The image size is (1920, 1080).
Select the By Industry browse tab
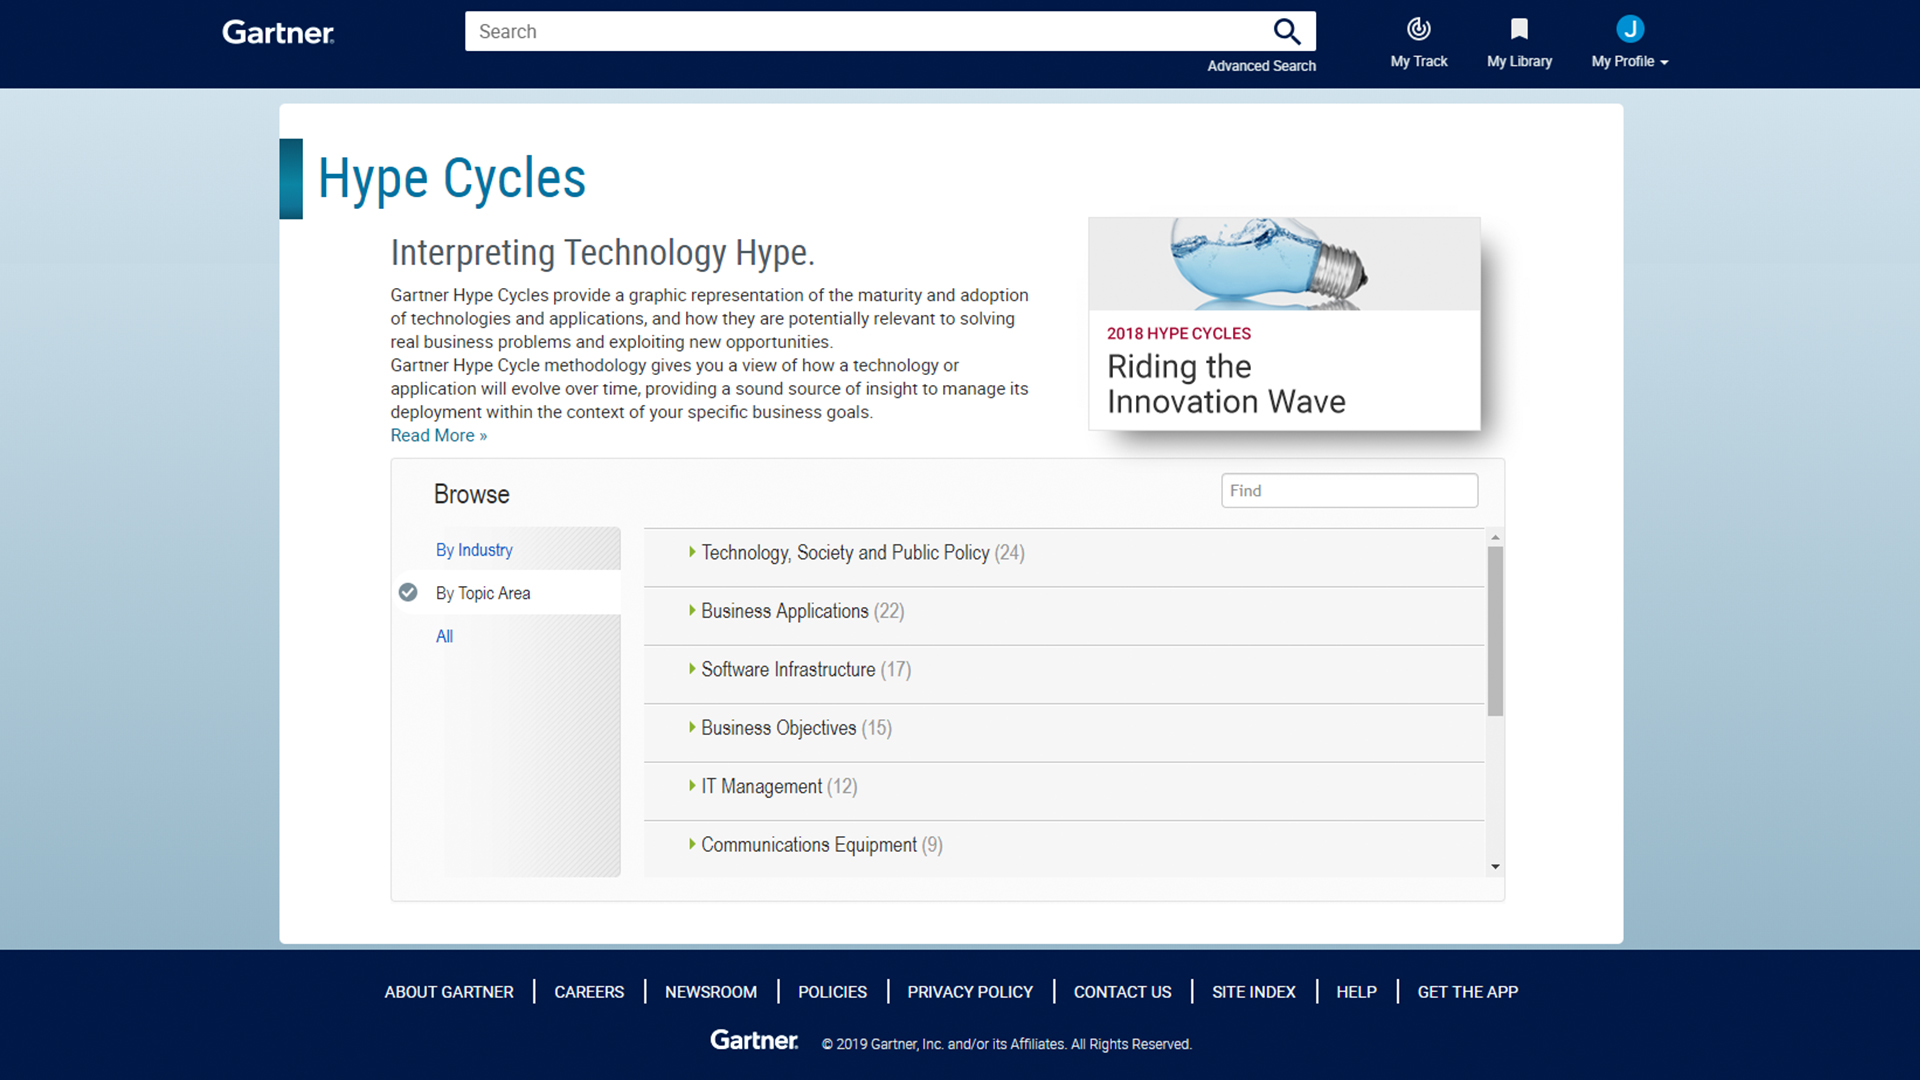[x=474, y=550]
